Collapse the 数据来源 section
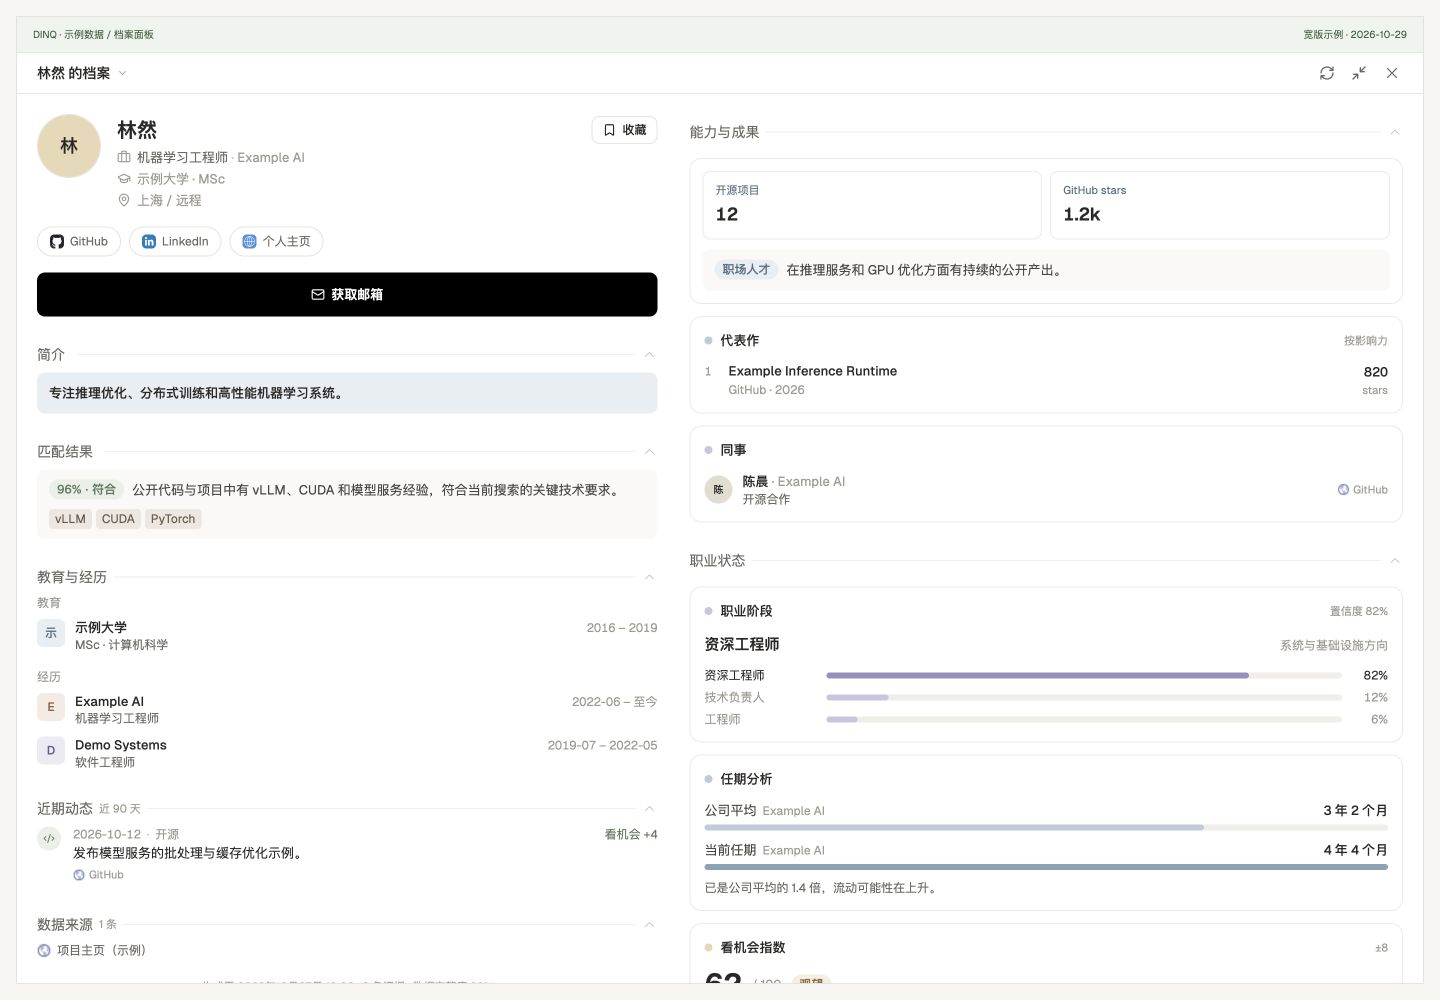This screenshot has width=1440, height=1000. (649, 925)
